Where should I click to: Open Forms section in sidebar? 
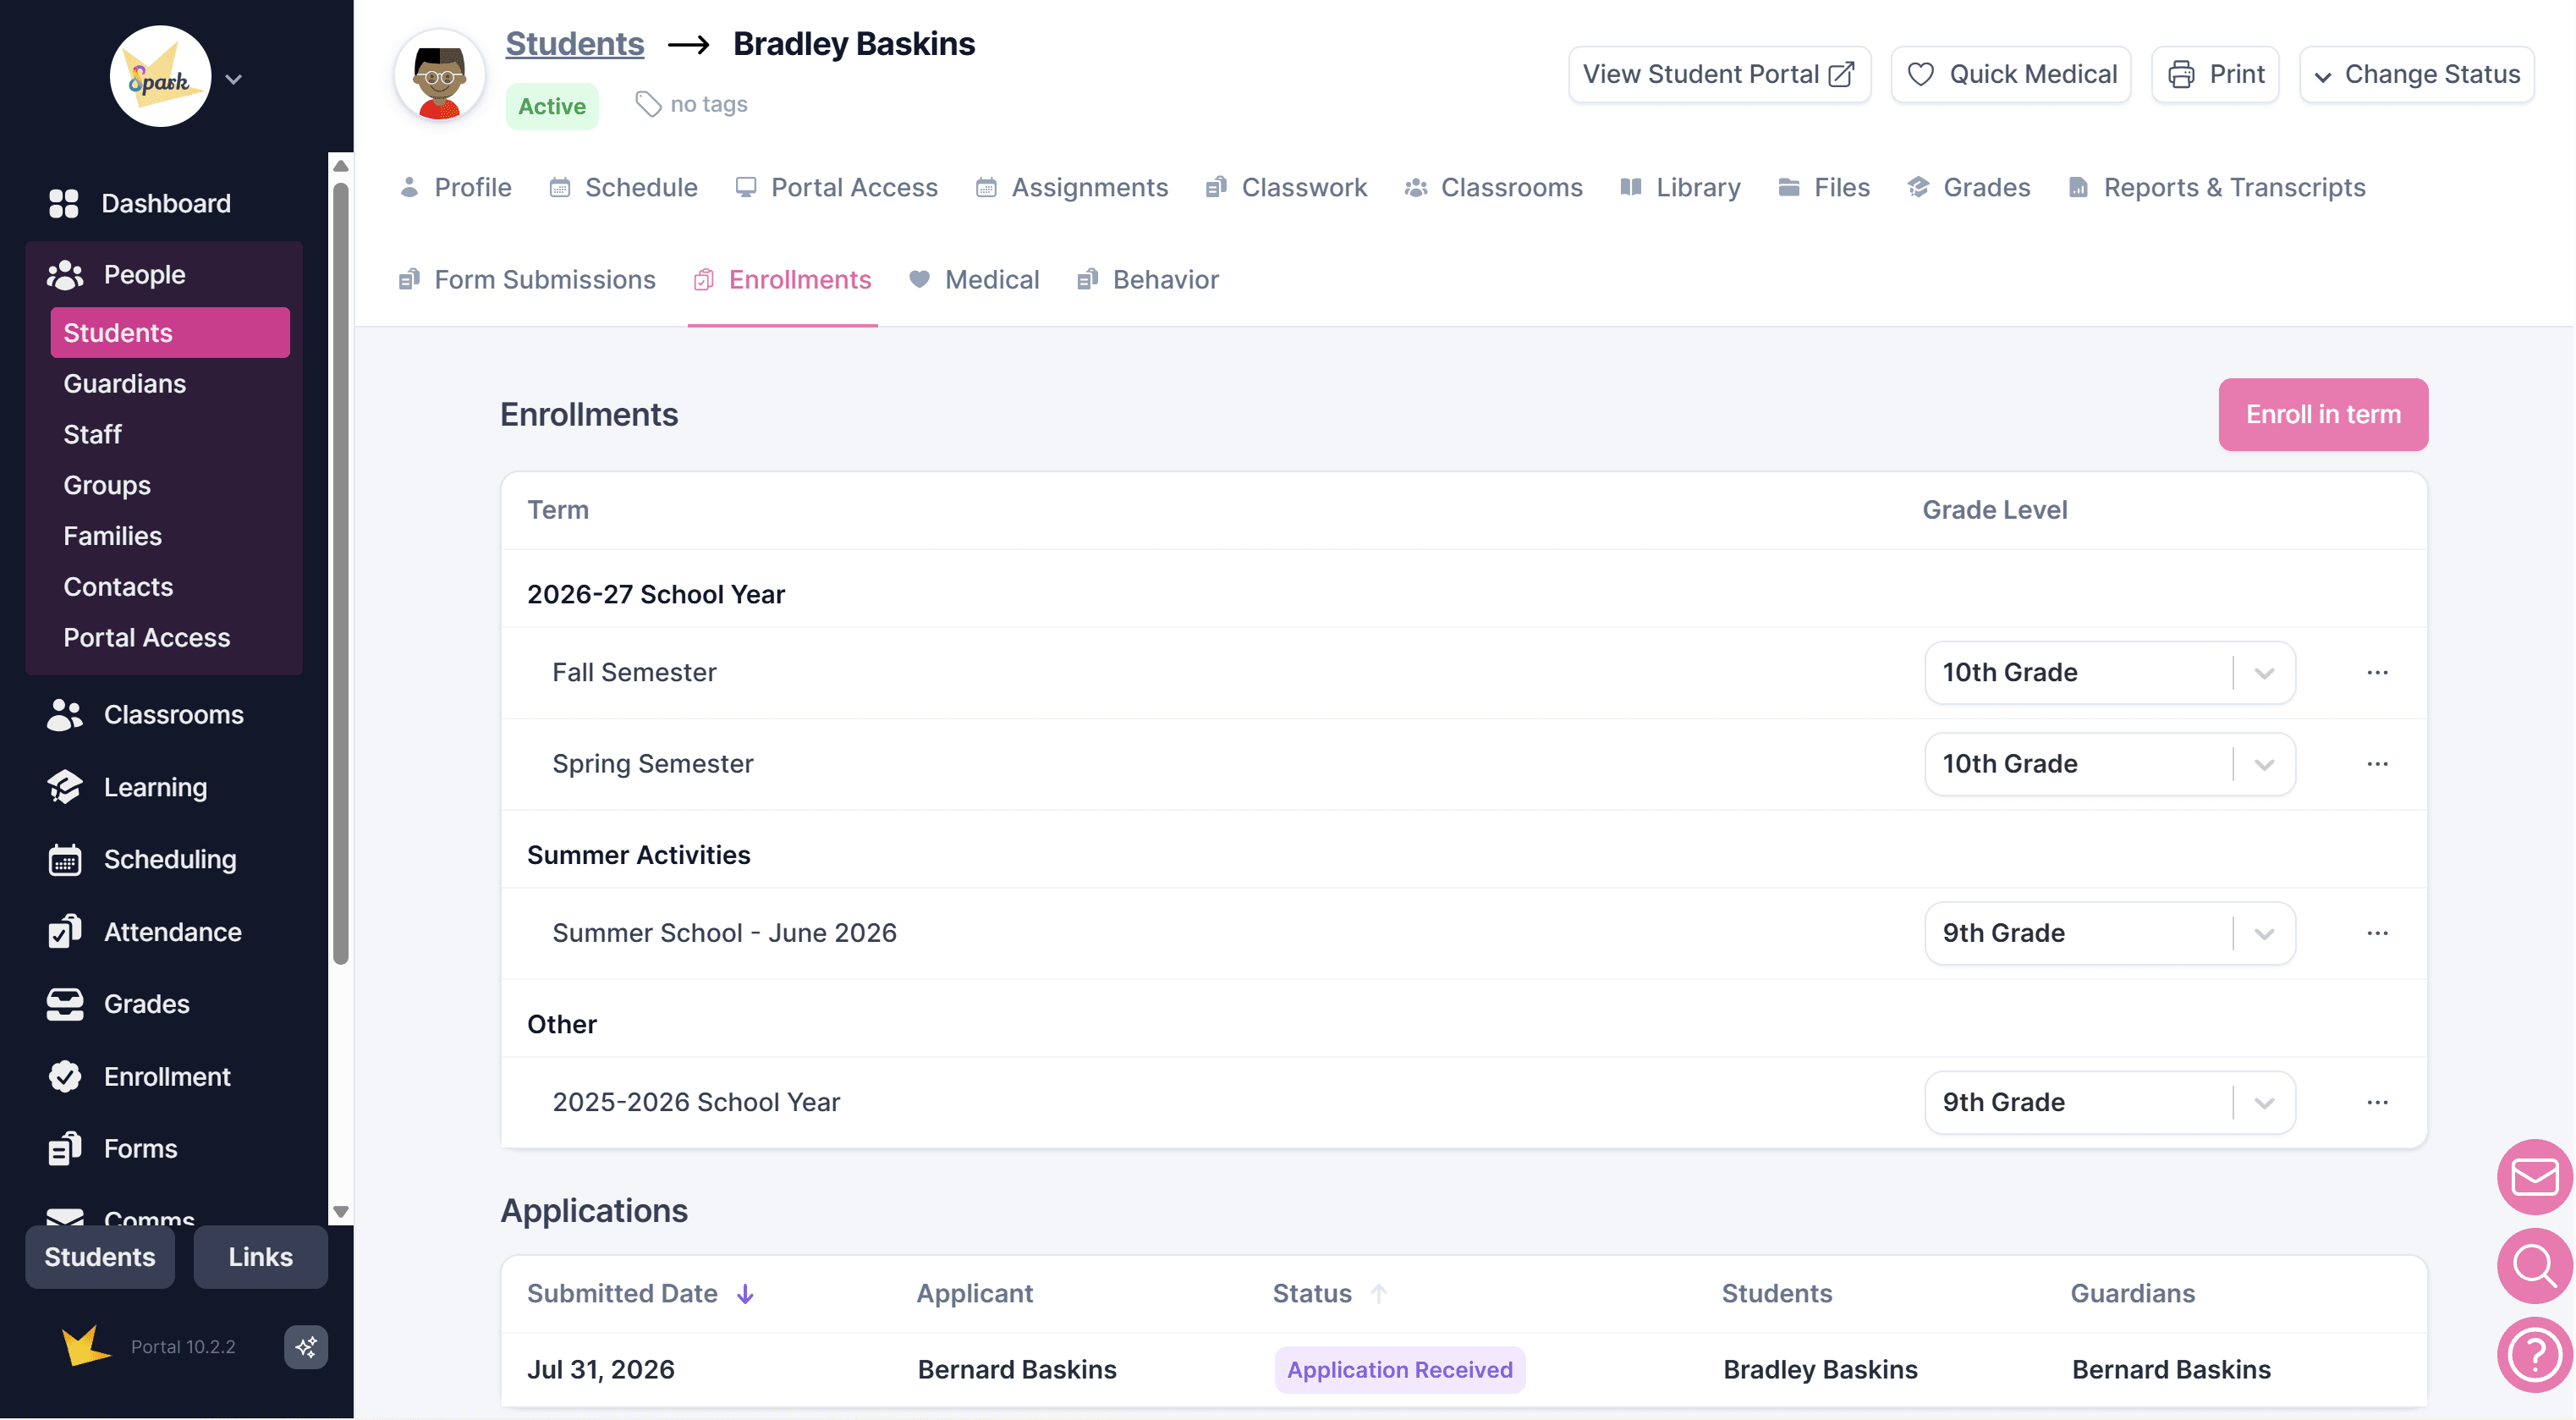coord(112,1149)
